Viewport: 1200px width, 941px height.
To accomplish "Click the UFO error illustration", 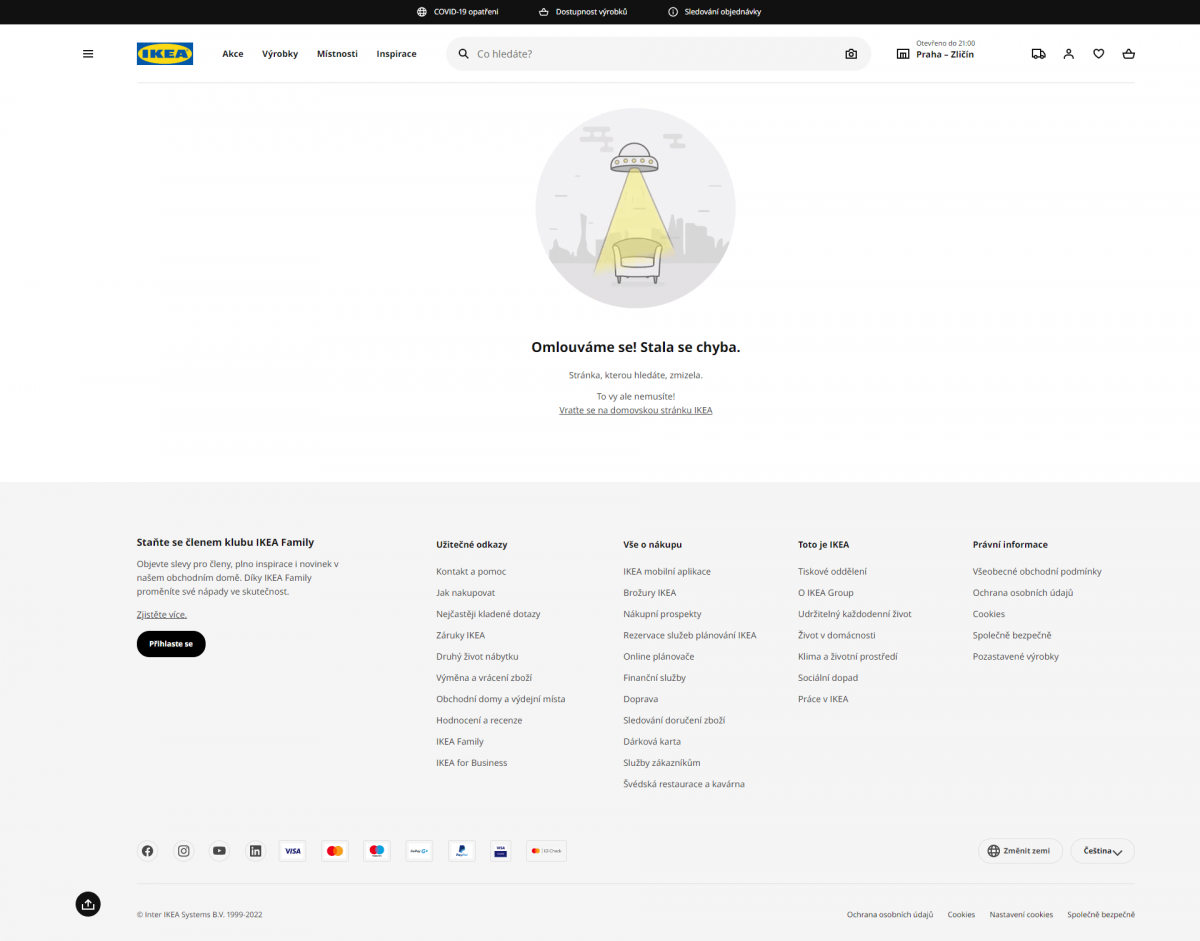I will pyautogui.click(x=636, y=208).
